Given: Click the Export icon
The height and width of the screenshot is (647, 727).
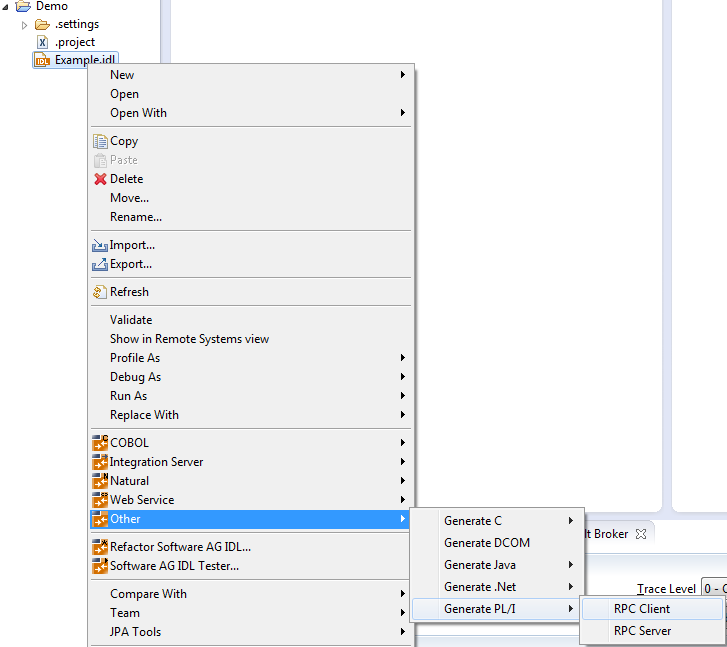Looking at the screenshot, I should point(100,264).
